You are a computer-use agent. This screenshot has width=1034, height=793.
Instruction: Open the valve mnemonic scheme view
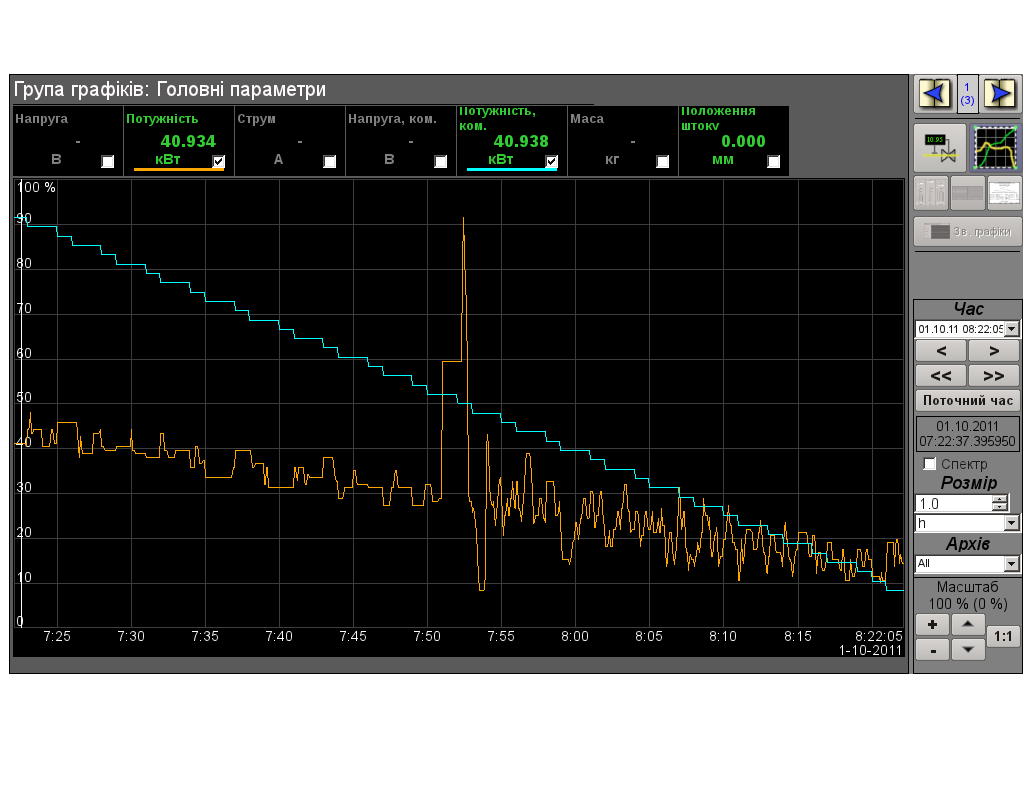click(x=939, y=148)
